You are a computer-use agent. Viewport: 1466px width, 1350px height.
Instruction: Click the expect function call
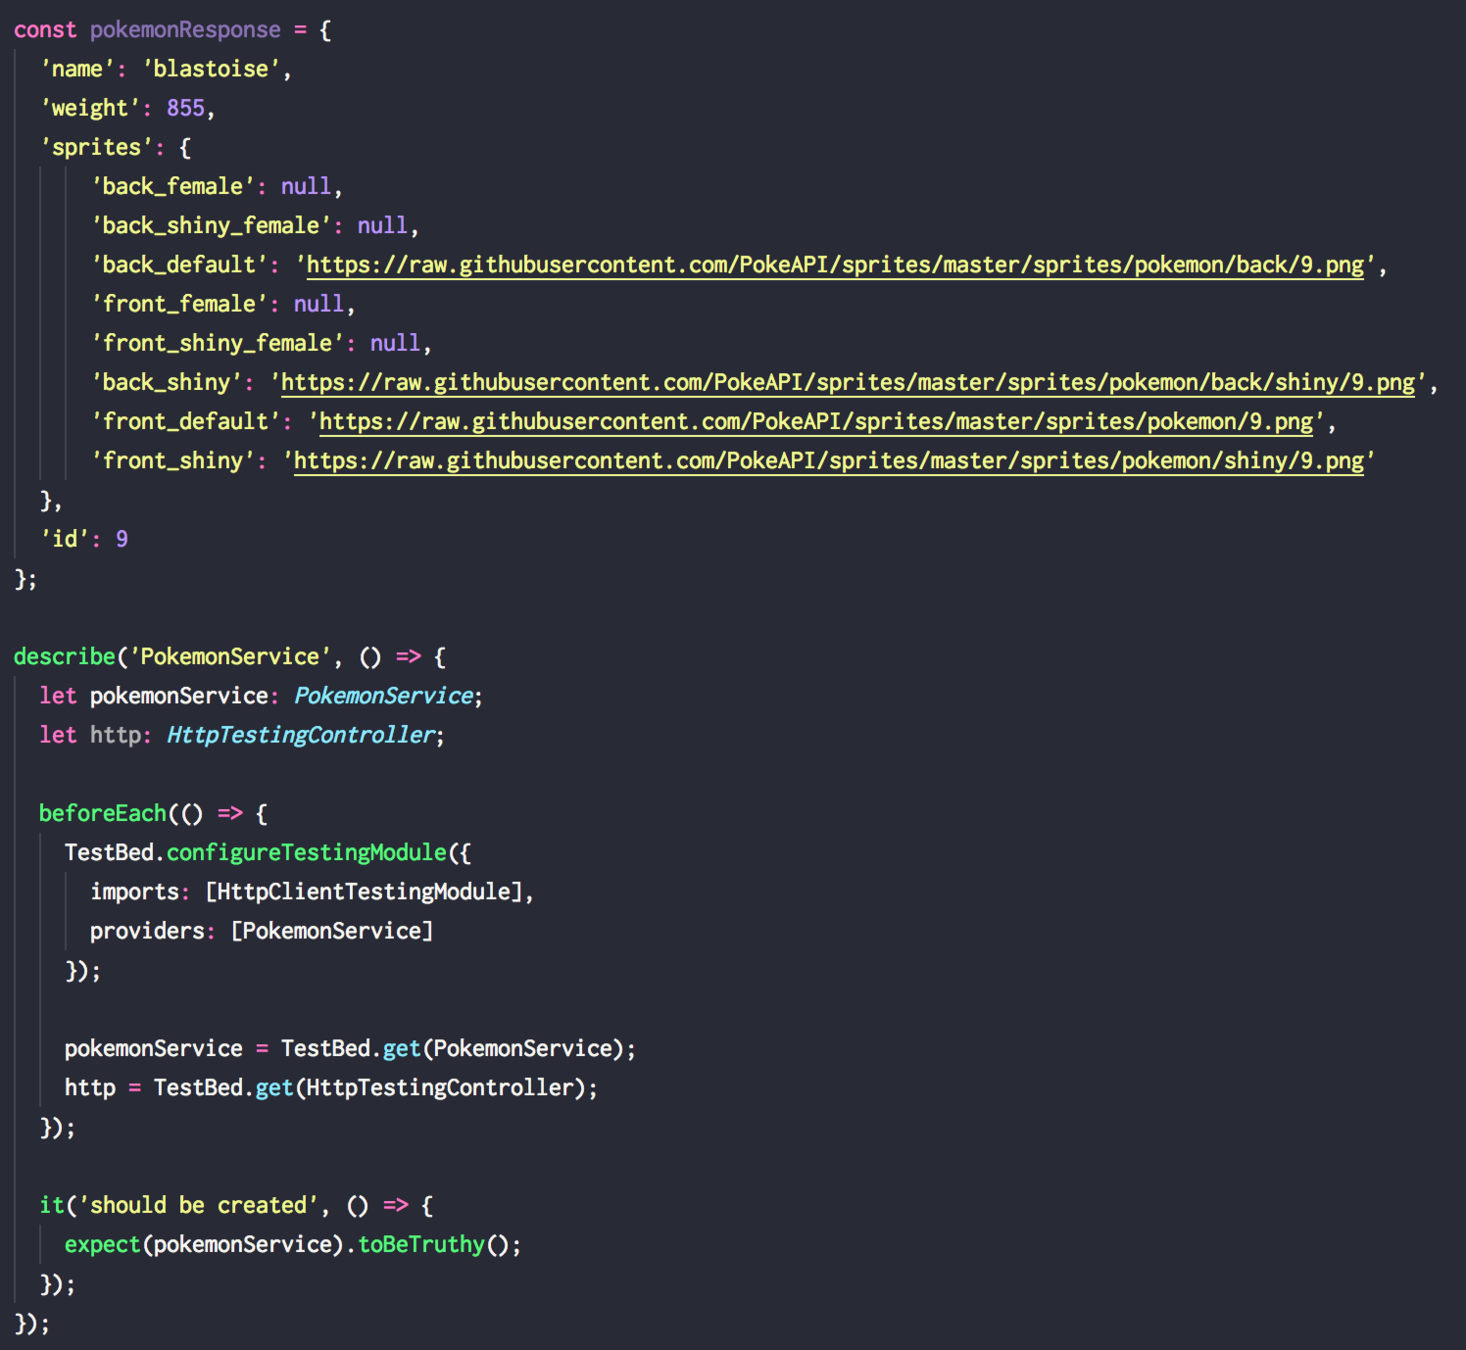coord(102,1244)
